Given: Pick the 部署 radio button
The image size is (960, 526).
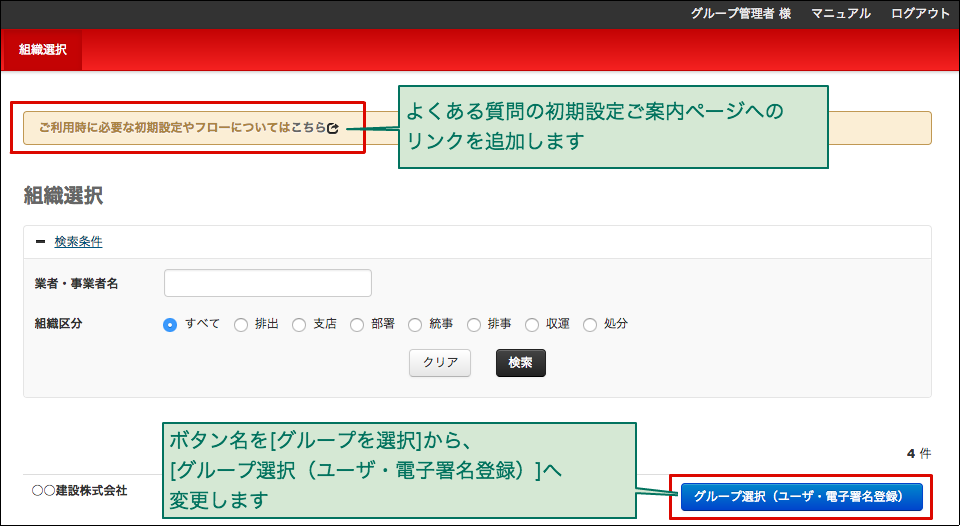Looking at the screenshot, I should pos(357,324).
